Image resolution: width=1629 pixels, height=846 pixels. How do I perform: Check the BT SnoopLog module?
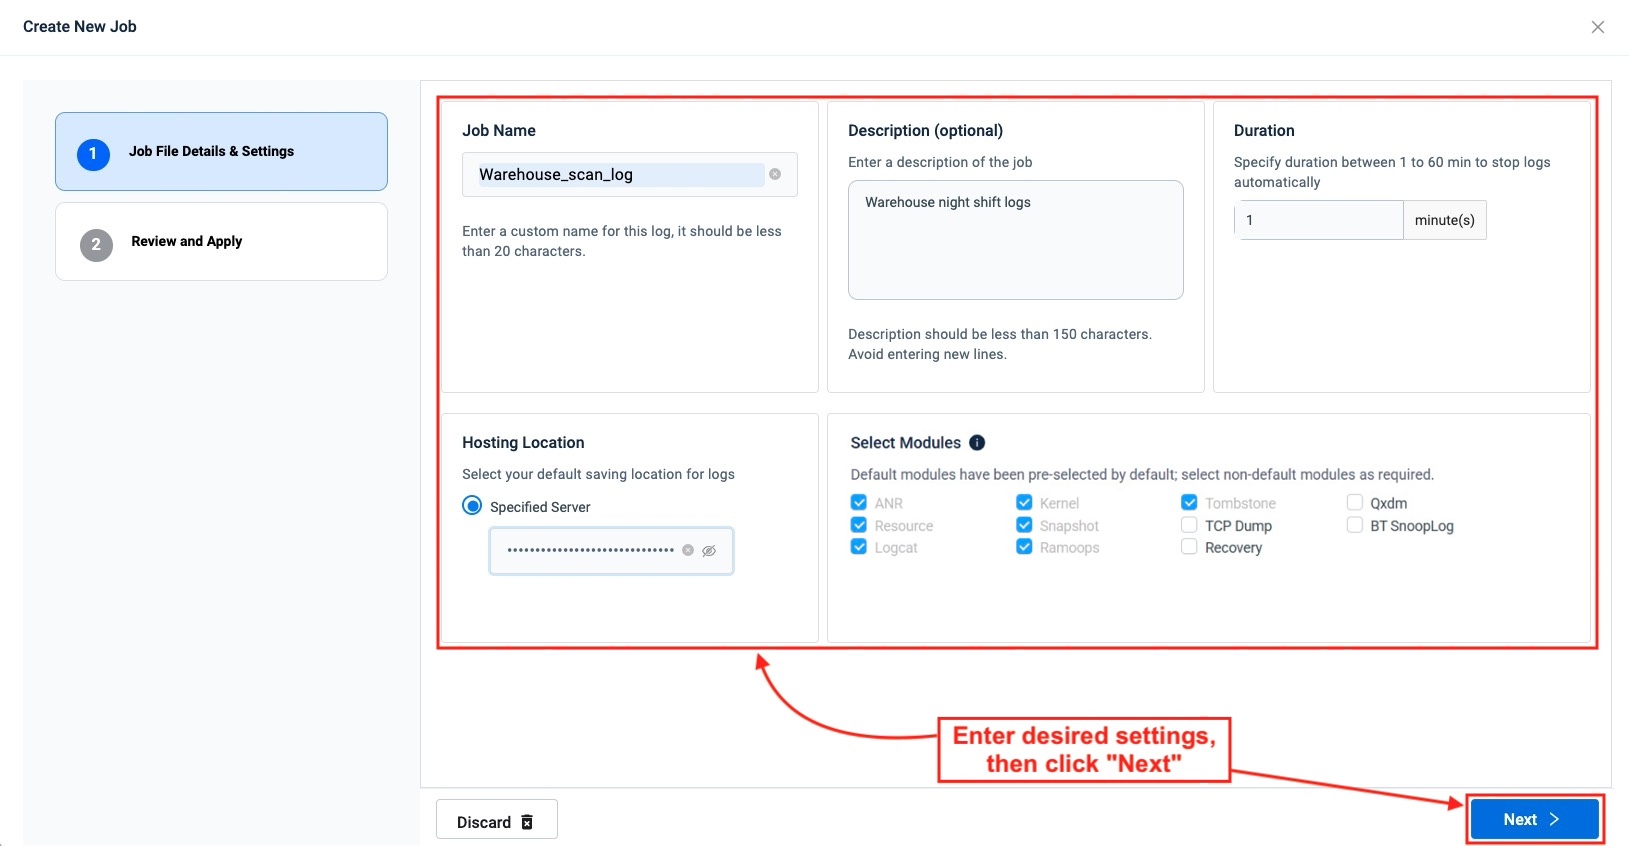coord(1354,525)
